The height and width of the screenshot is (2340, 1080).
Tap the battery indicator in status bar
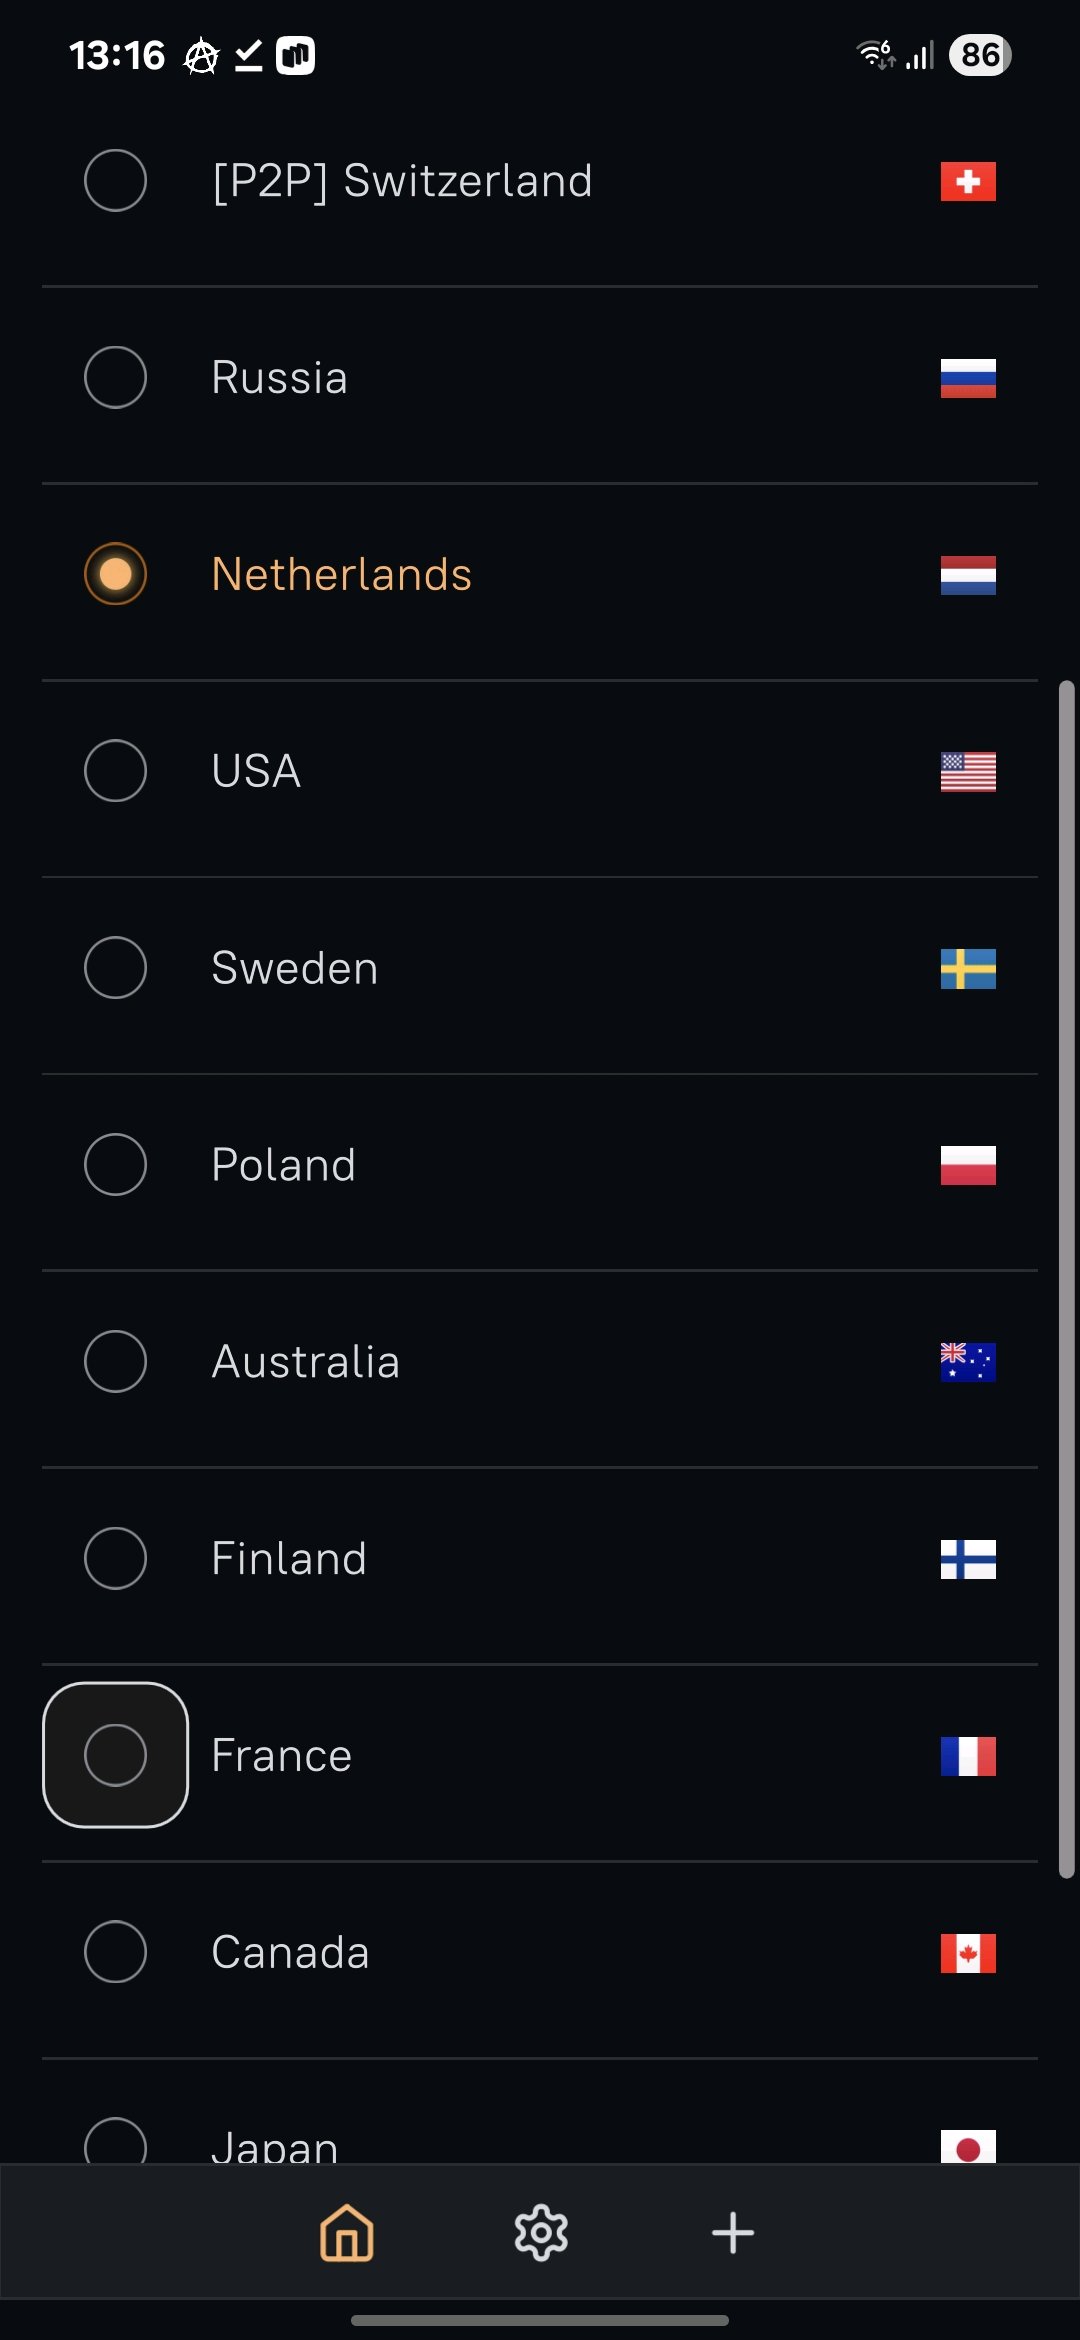point(980,55)
